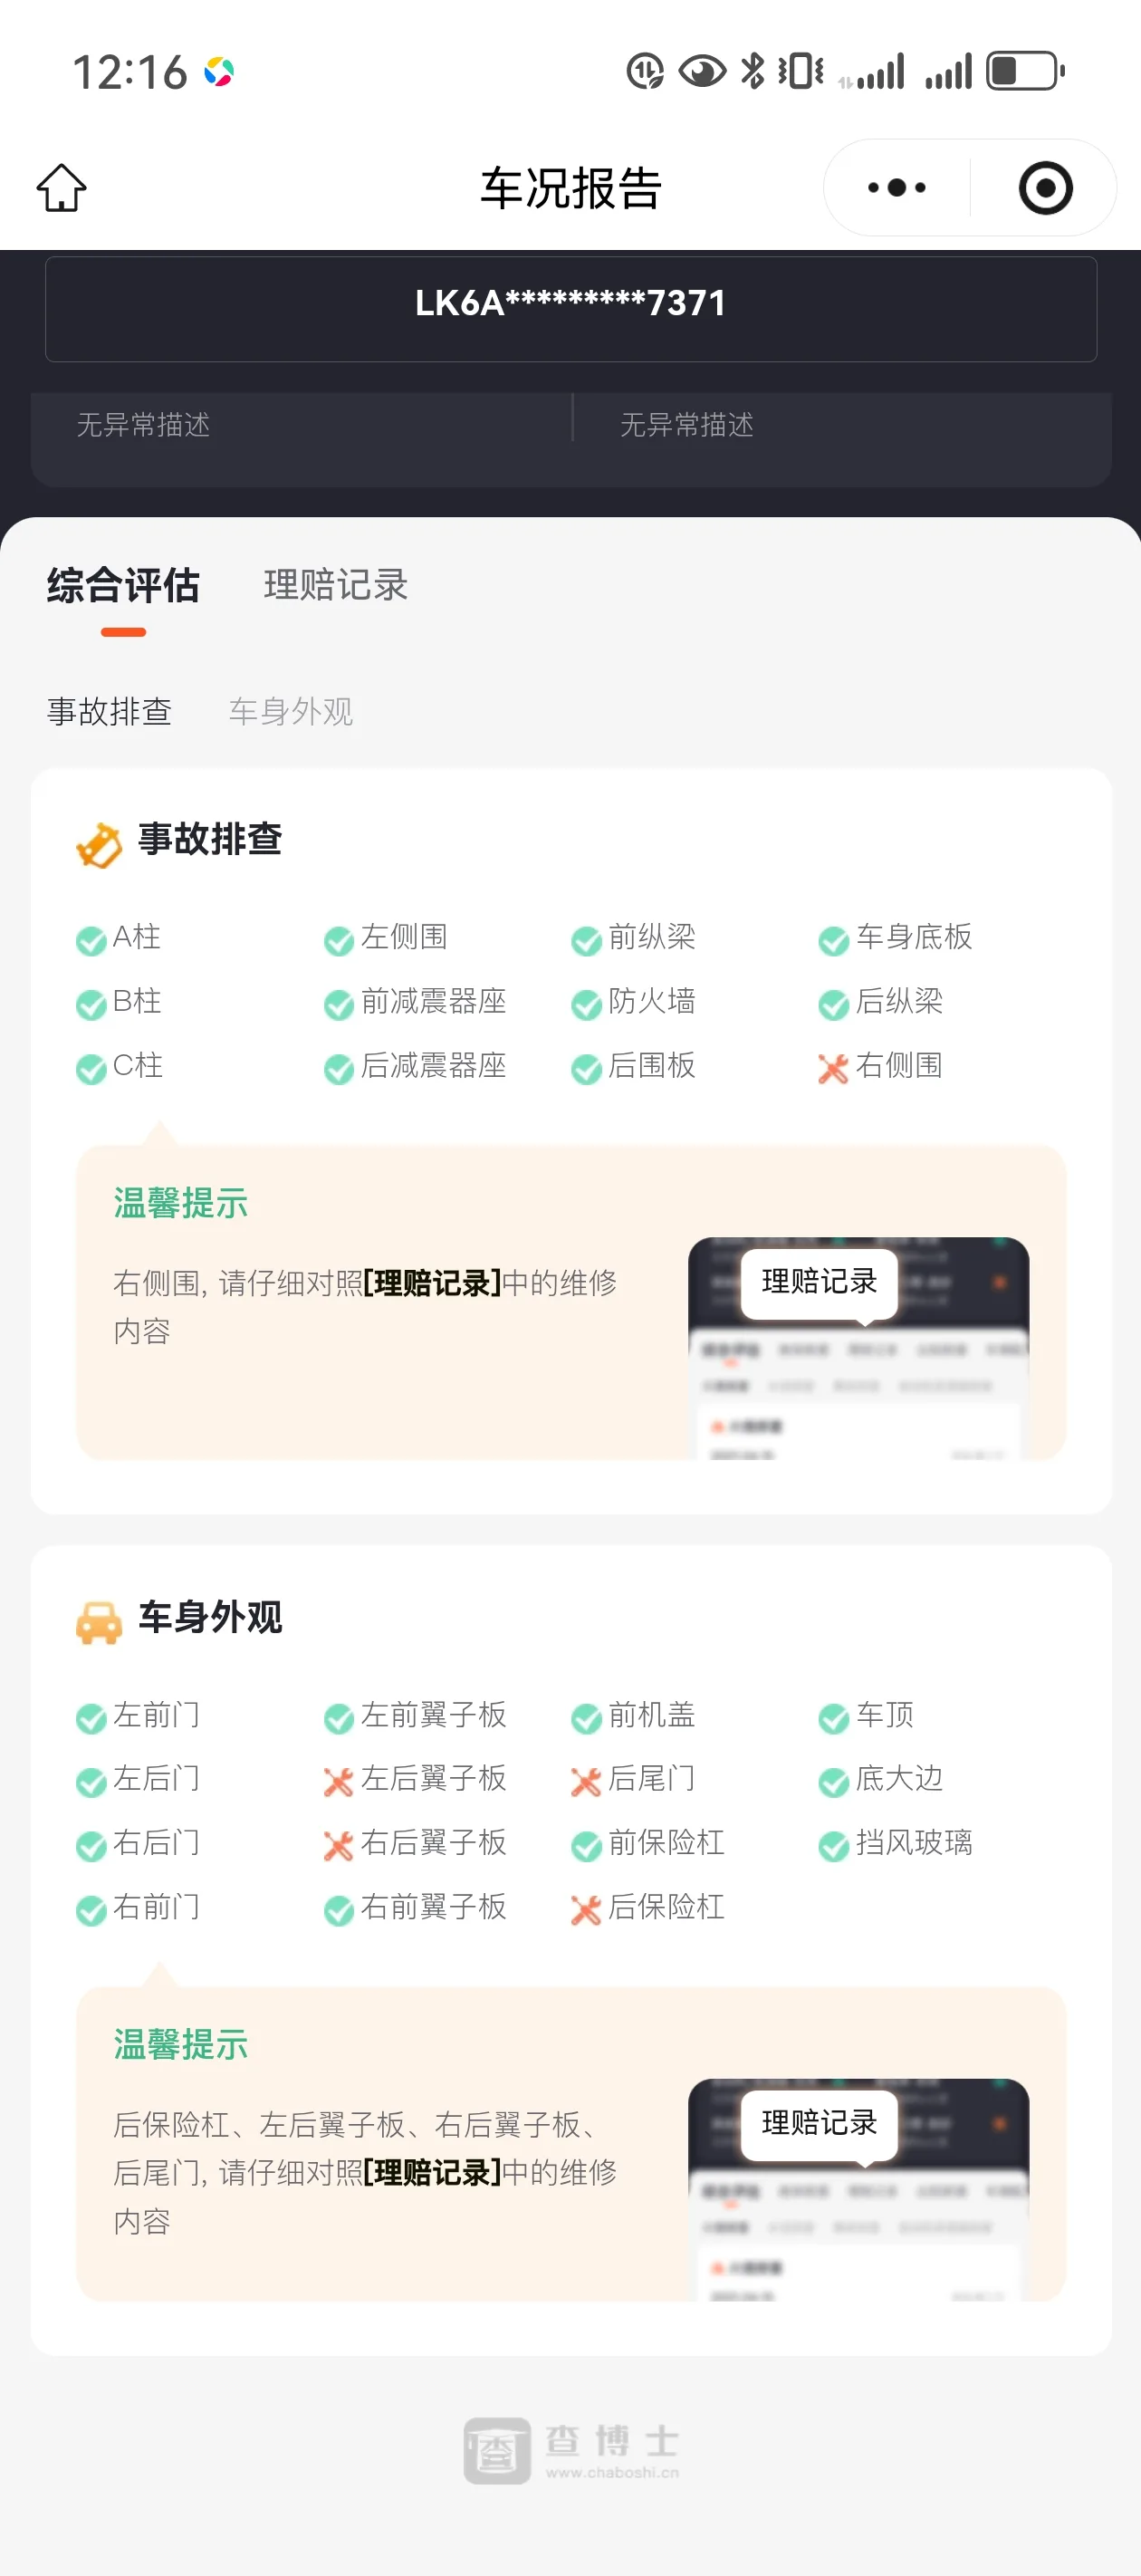Tap the home icon in header

(x=62, y=188)
